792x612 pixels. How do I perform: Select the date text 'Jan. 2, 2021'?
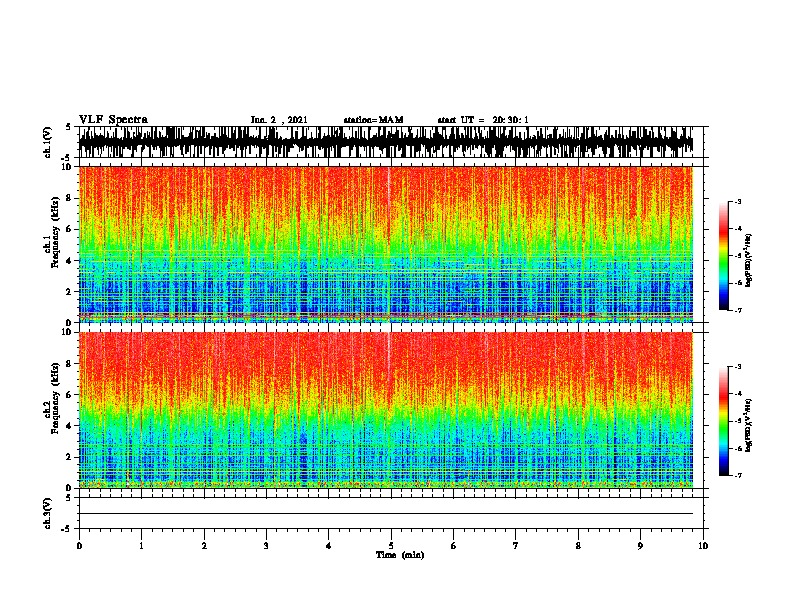coord(279,120)
